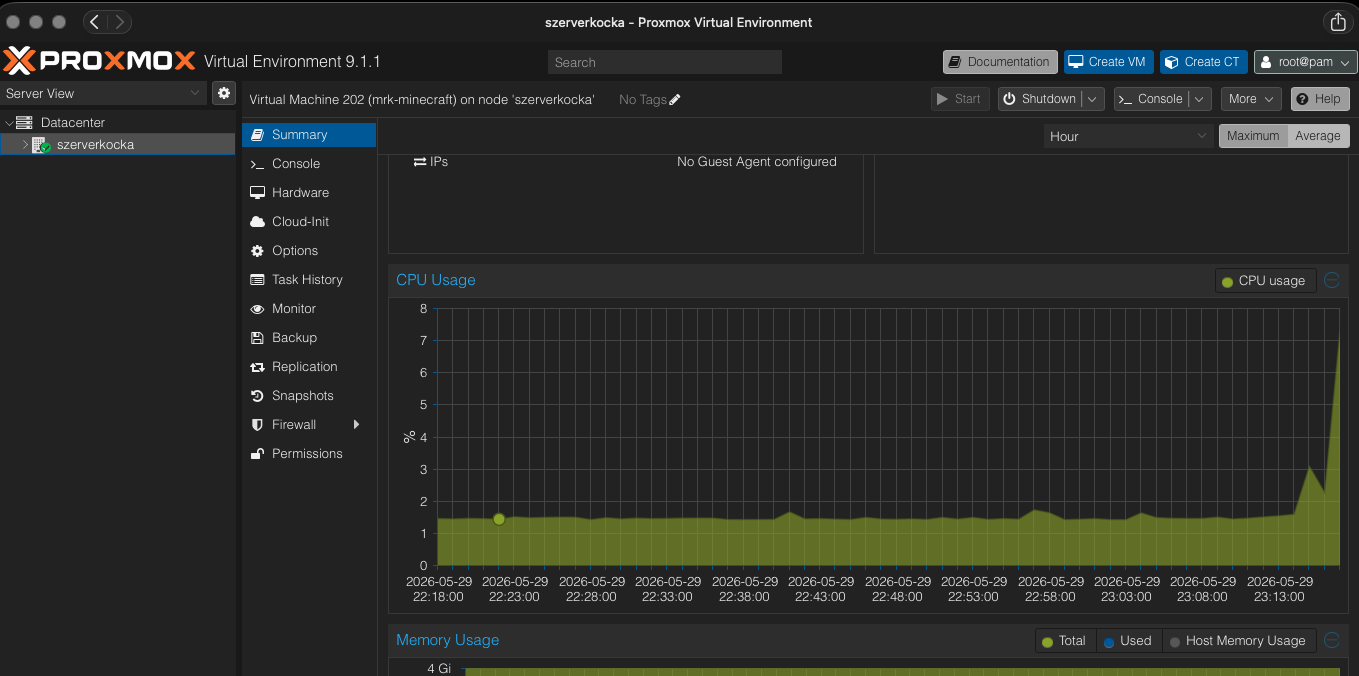Open the Summary tab
Viewport: 1359px width, 676px height.
[x=309, y=135]
